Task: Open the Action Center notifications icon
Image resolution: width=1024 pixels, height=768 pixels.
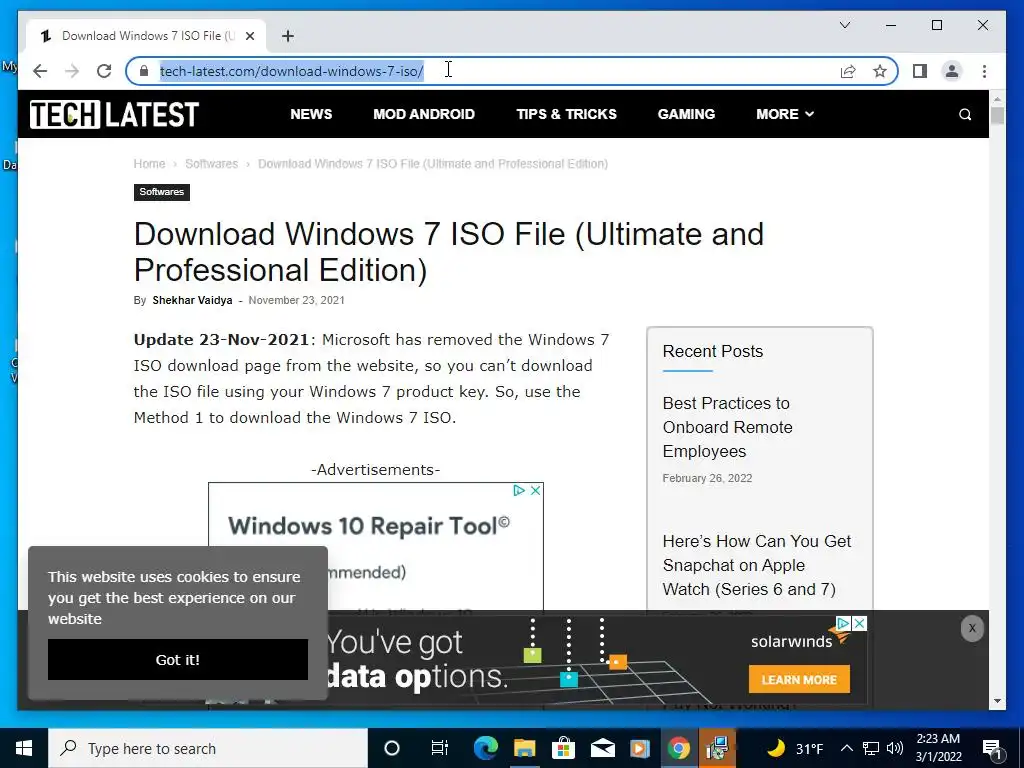Action: 993,749
